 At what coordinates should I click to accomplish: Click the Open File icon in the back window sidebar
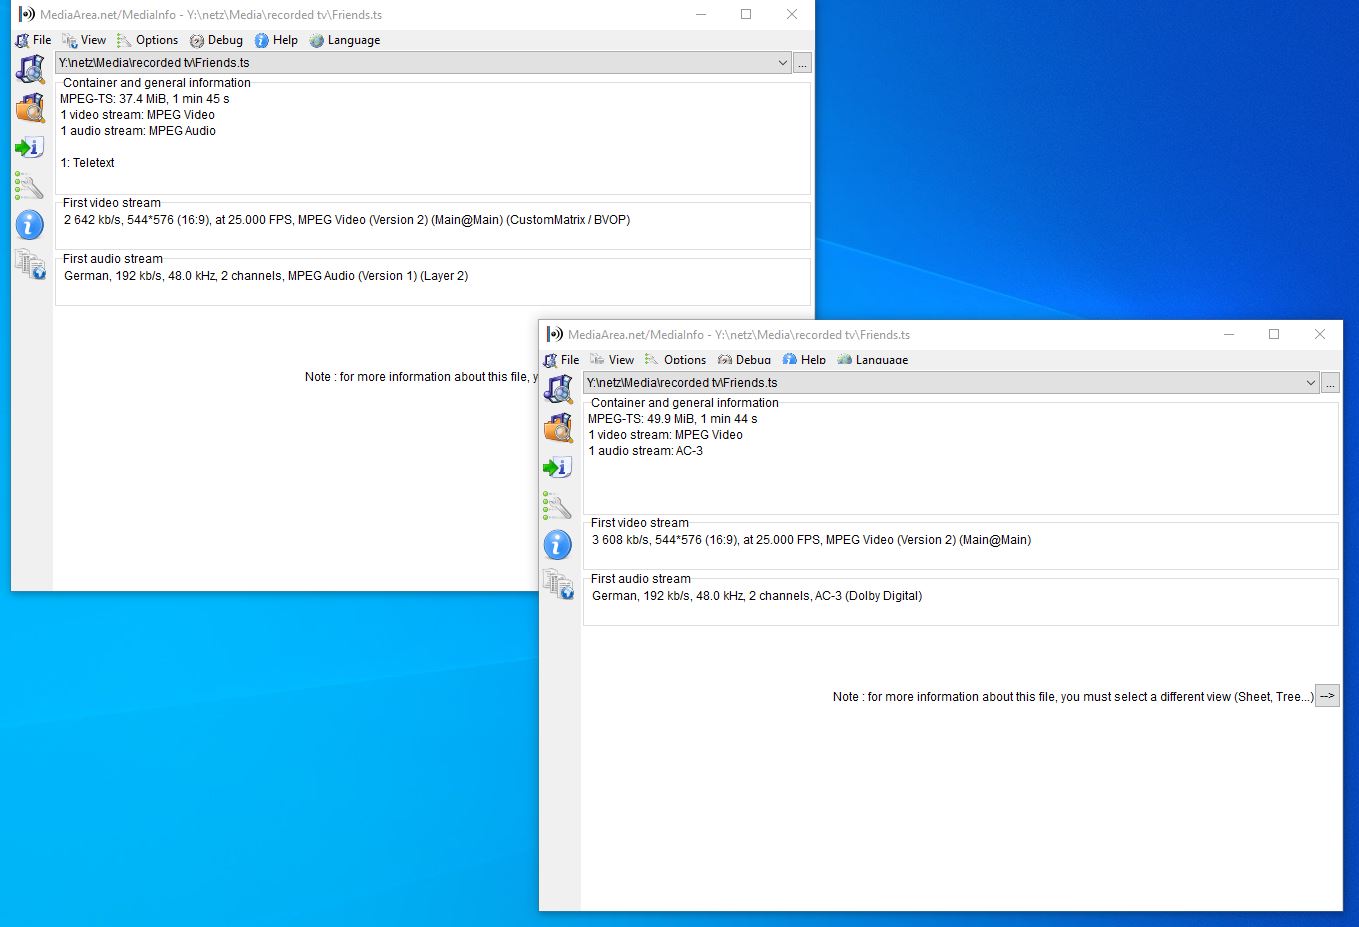point(30,69)
